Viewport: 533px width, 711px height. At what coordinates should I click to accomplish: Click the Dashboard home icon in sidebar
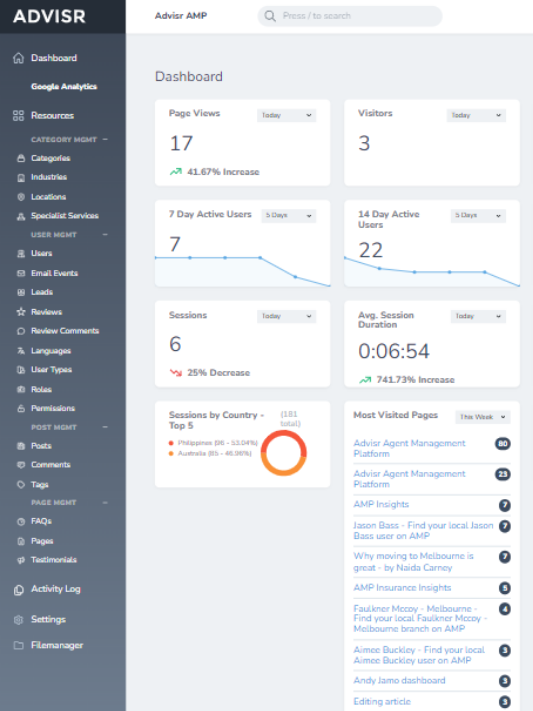[19, 58]
